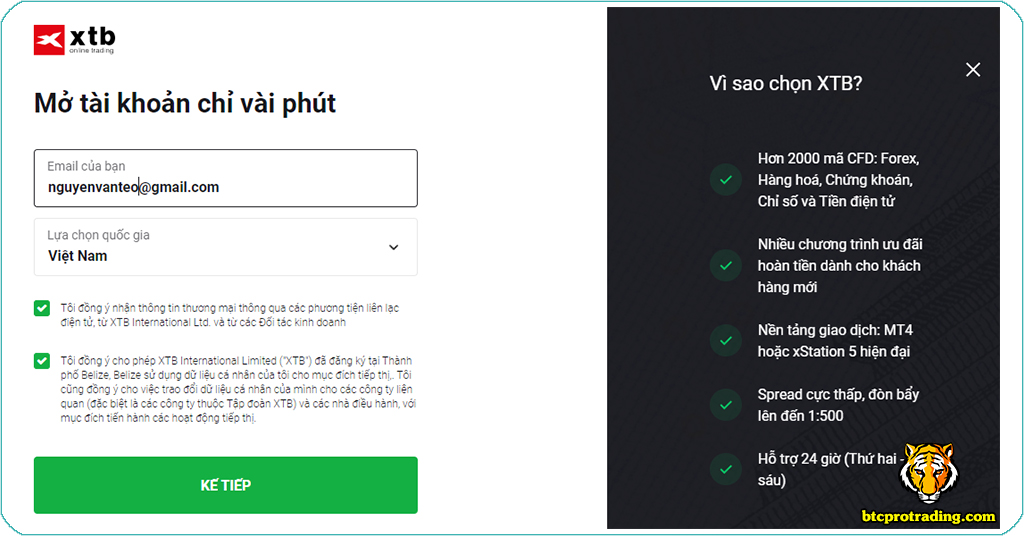The width and height of the screenshot is (1024, 536).
Task: Click checkmark icon beside Nền tảng giao dịch
Action: coord(725,340)
